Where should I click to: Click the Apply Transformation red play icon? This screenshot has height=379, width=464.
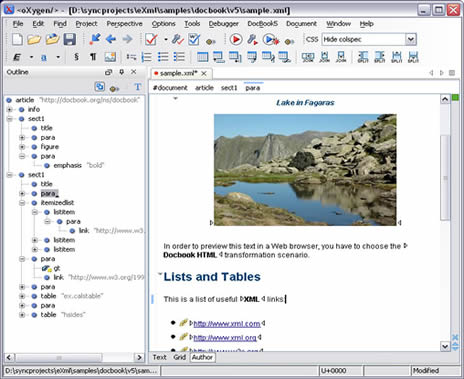(x=236, y=39)
